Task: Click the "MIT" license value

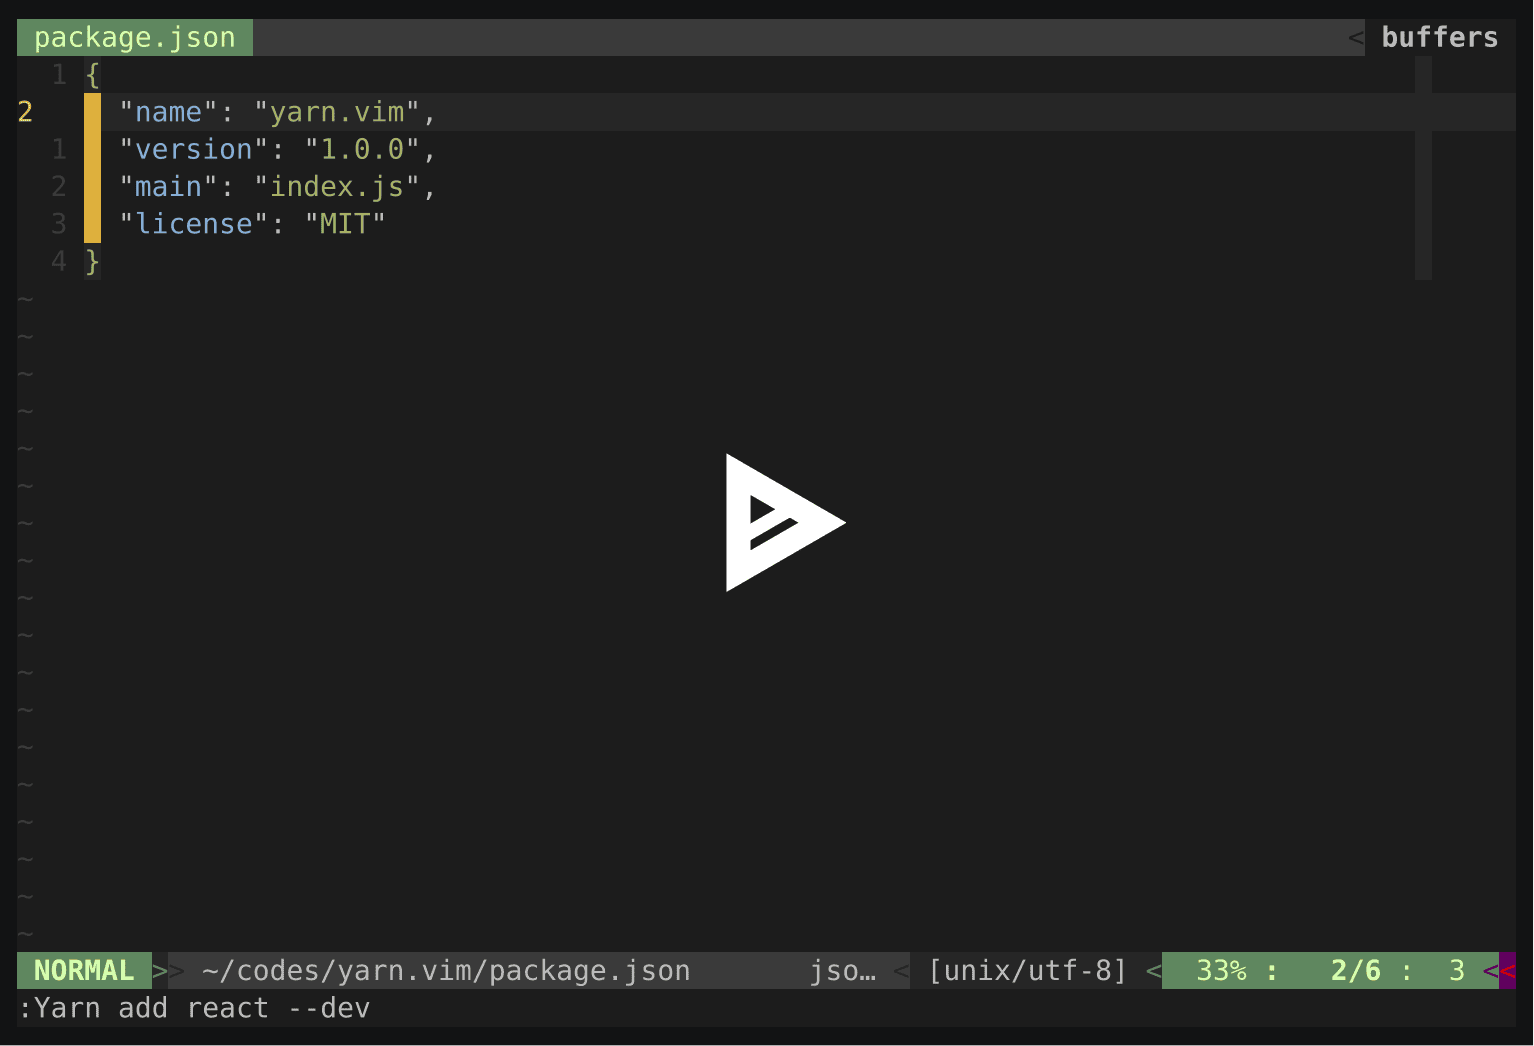Action: coord(345,223)
